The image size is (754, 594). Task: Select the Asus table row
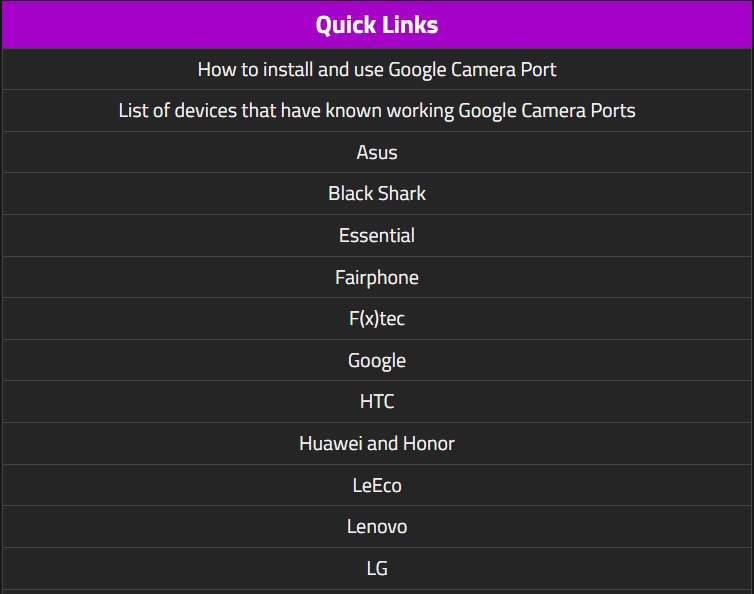tap(377, 152)
